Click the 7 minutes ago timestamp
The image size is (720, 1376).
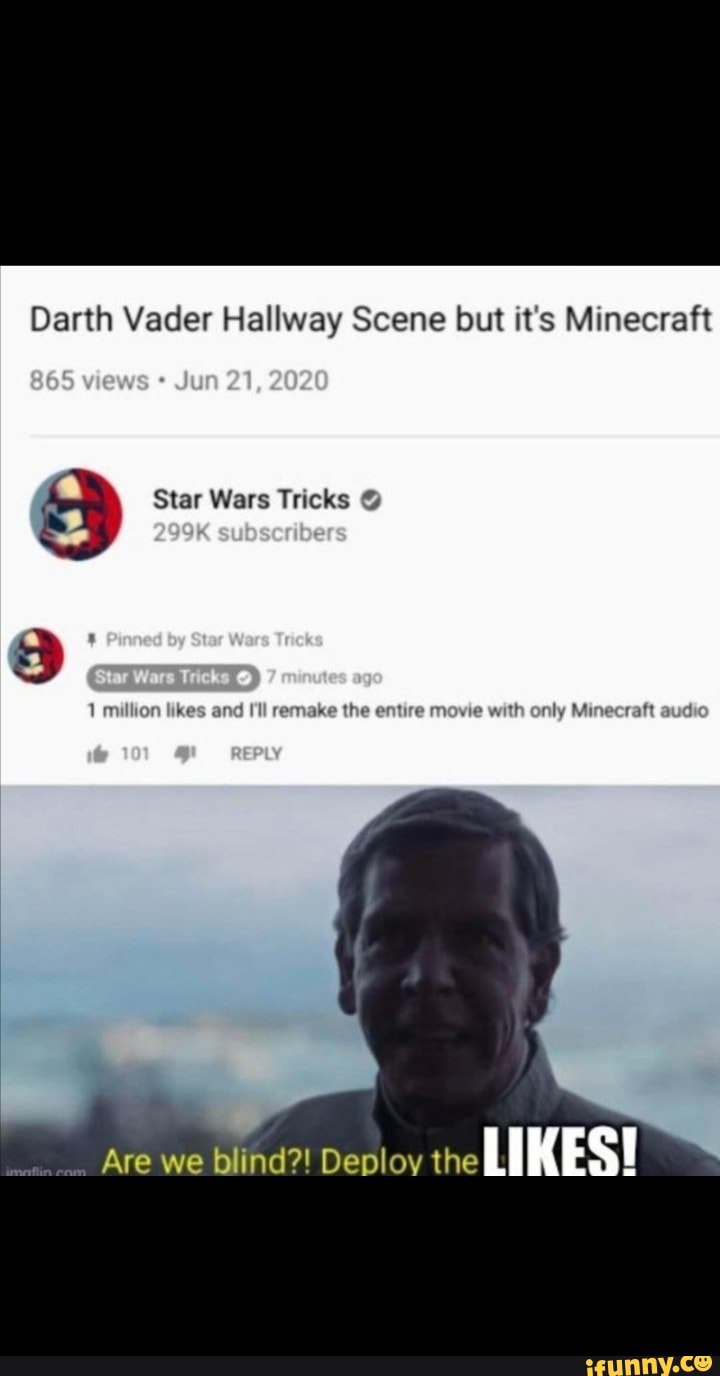tap(324, 677)
